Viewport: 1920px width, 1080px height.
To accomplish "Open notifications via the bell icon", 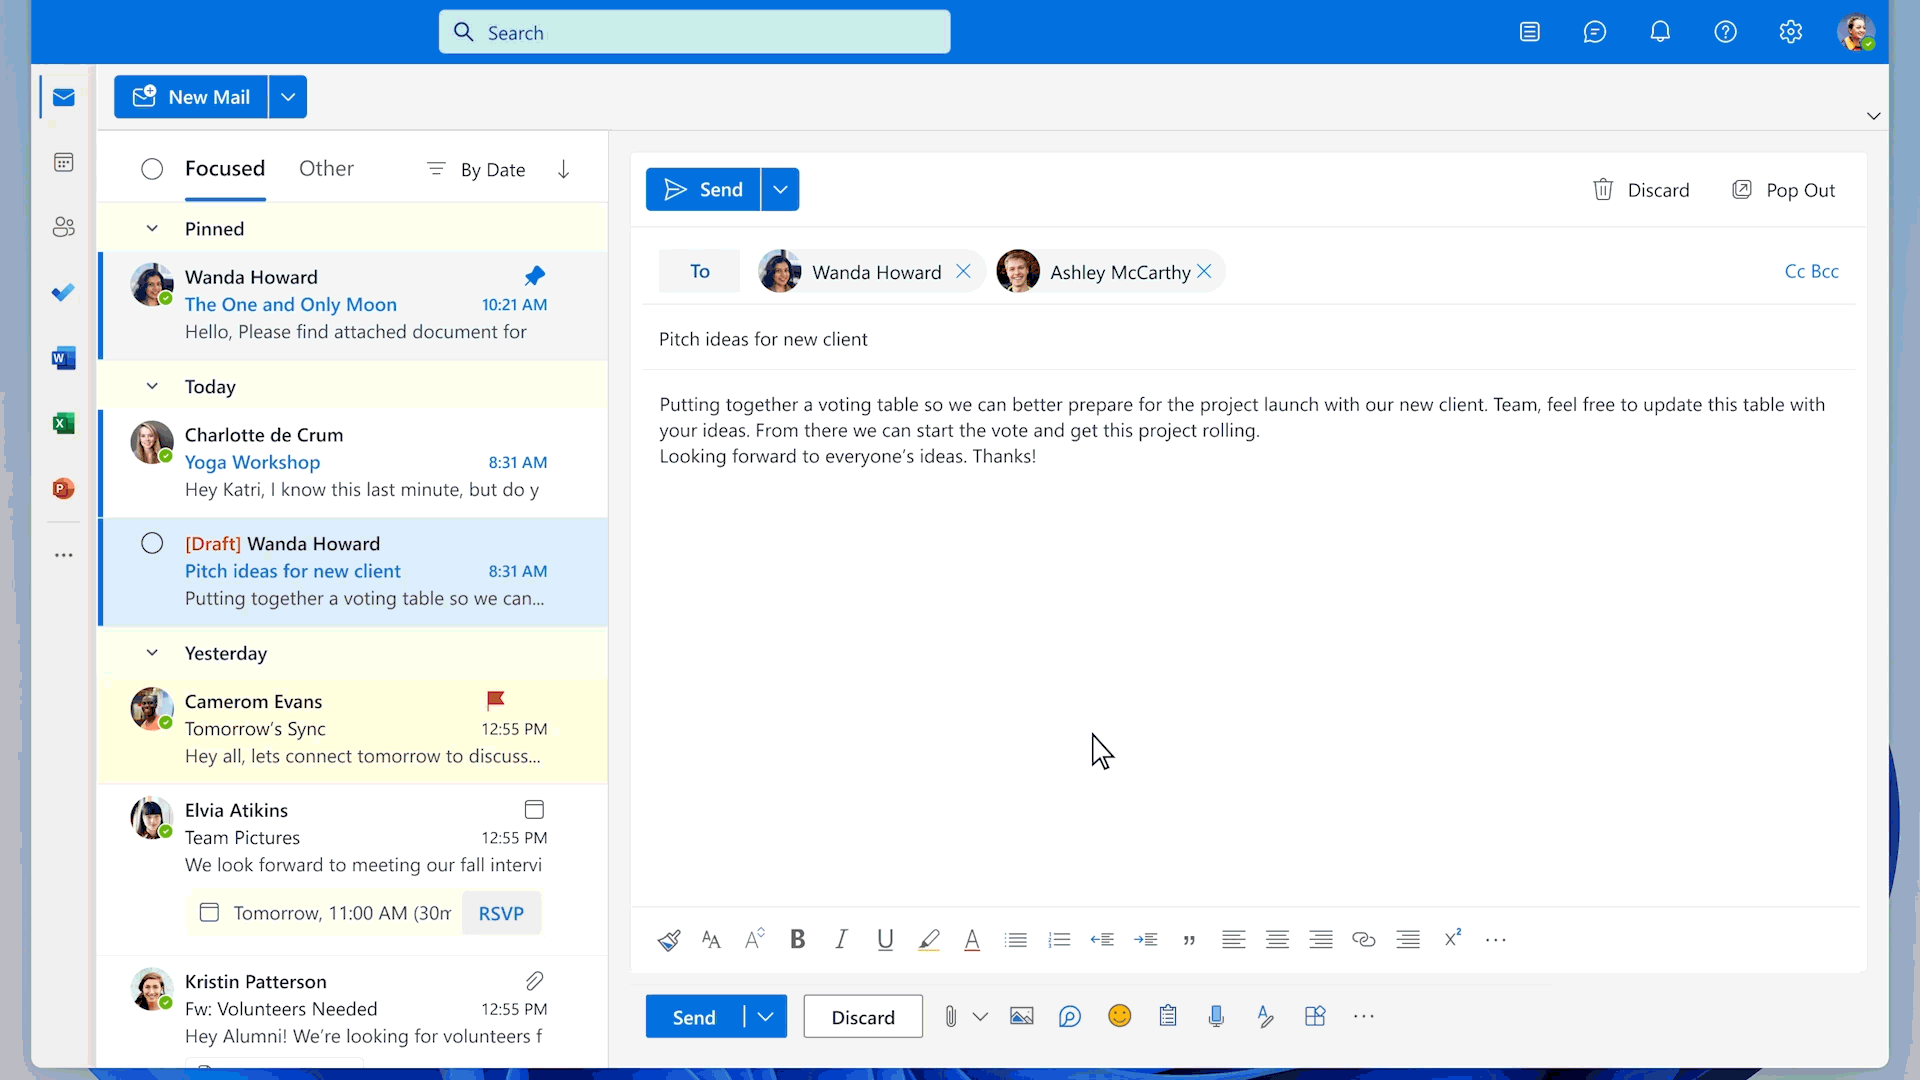I will coord(1661,31).
